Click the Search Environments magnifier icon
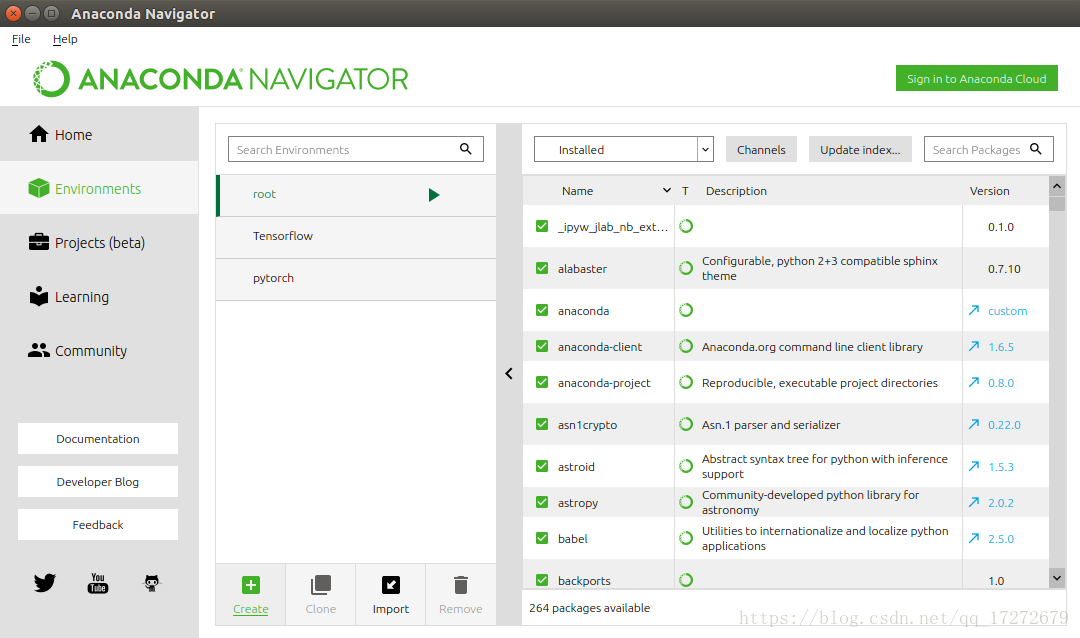 (x=466, y=148)
